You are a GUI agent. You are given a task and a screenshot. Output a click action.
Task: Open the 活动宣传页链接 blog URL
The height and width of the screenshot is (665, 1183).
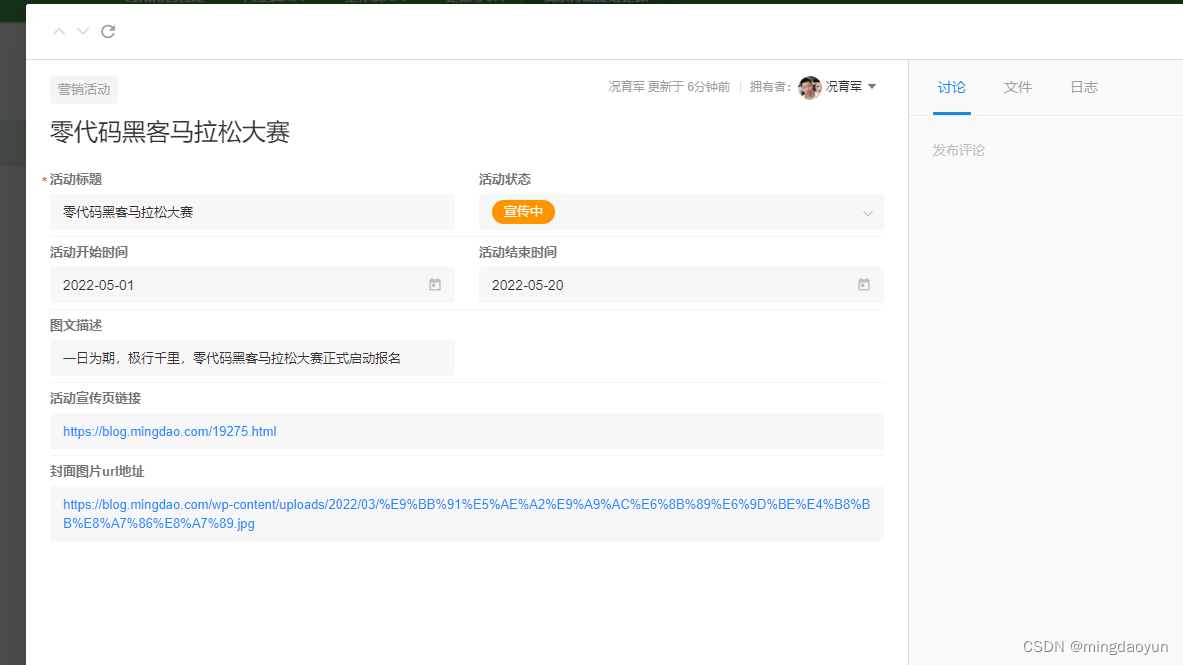tap(169, 430)
